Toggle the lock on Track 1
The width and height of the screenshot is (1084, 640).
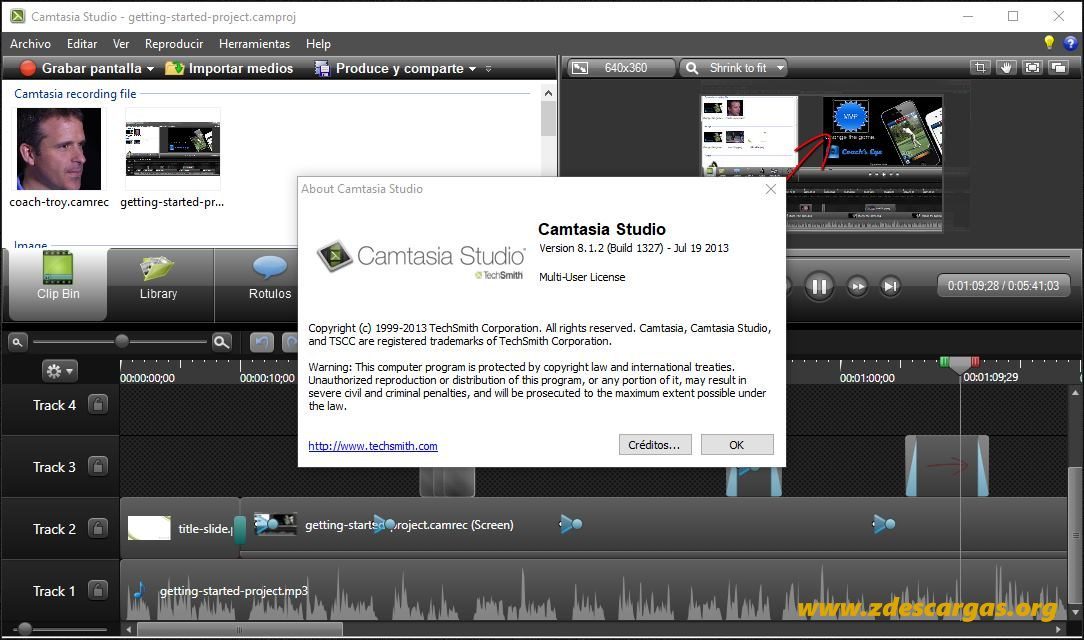(x=97, y=591)
